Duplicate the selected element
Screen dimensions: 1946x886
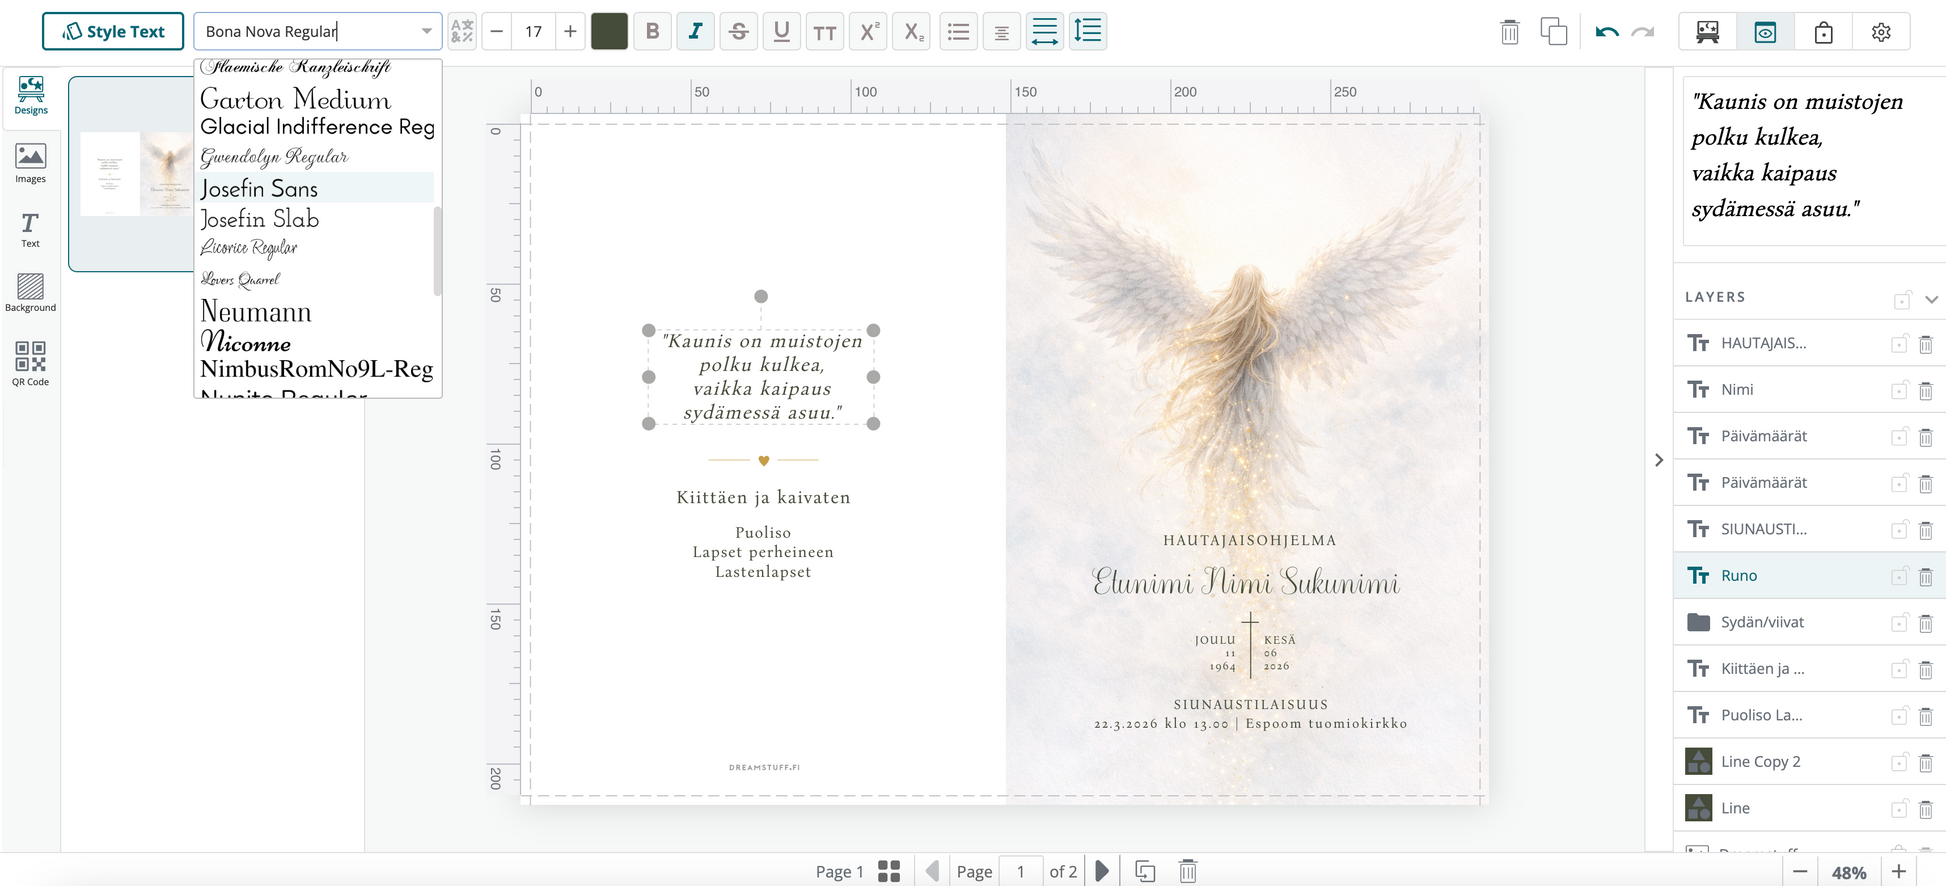point(1554,32)
